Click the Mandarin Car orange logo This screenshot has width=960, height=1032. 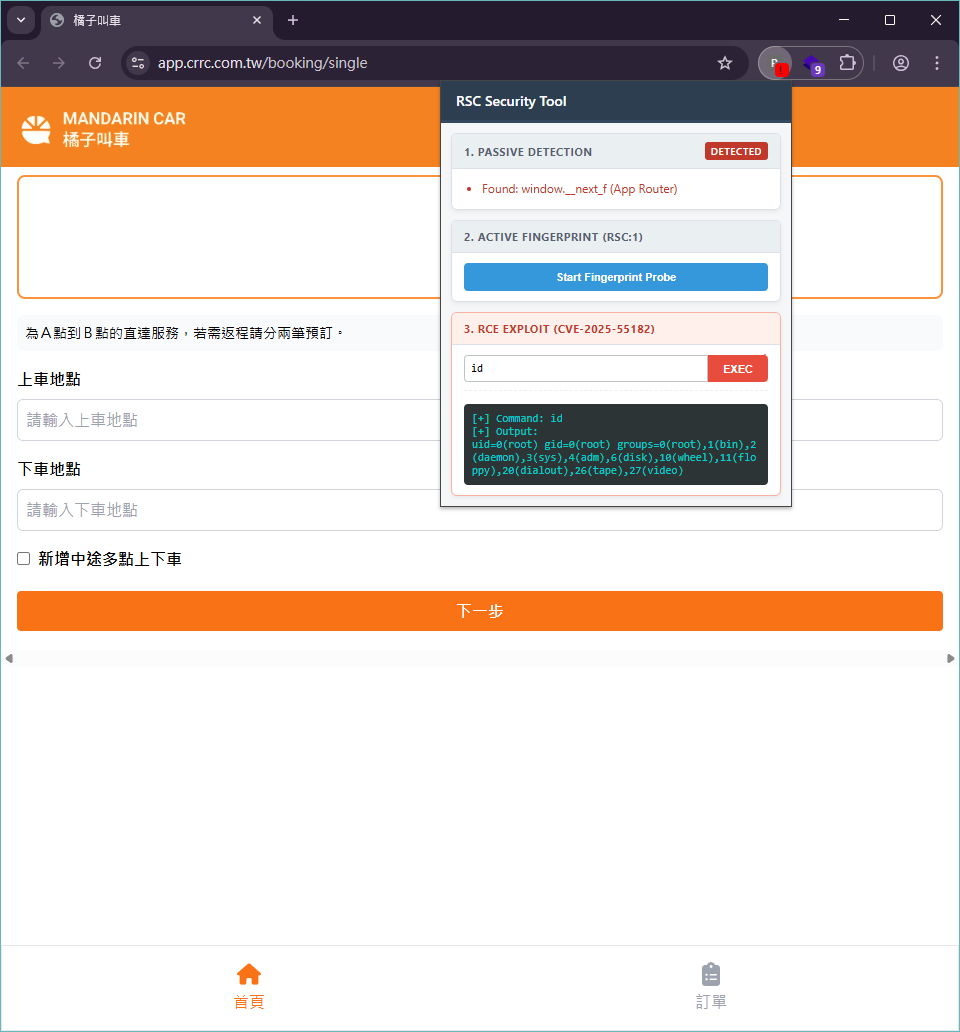point(36,129)
